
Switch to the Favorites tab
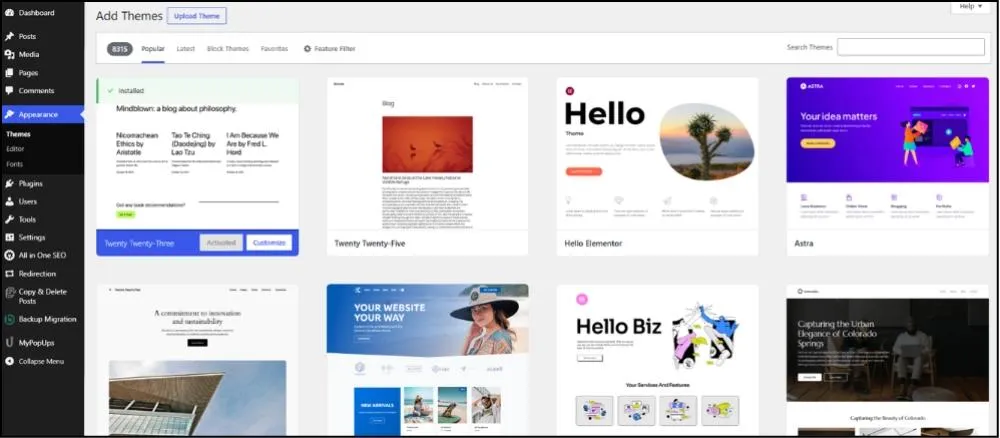click(274, 49)
